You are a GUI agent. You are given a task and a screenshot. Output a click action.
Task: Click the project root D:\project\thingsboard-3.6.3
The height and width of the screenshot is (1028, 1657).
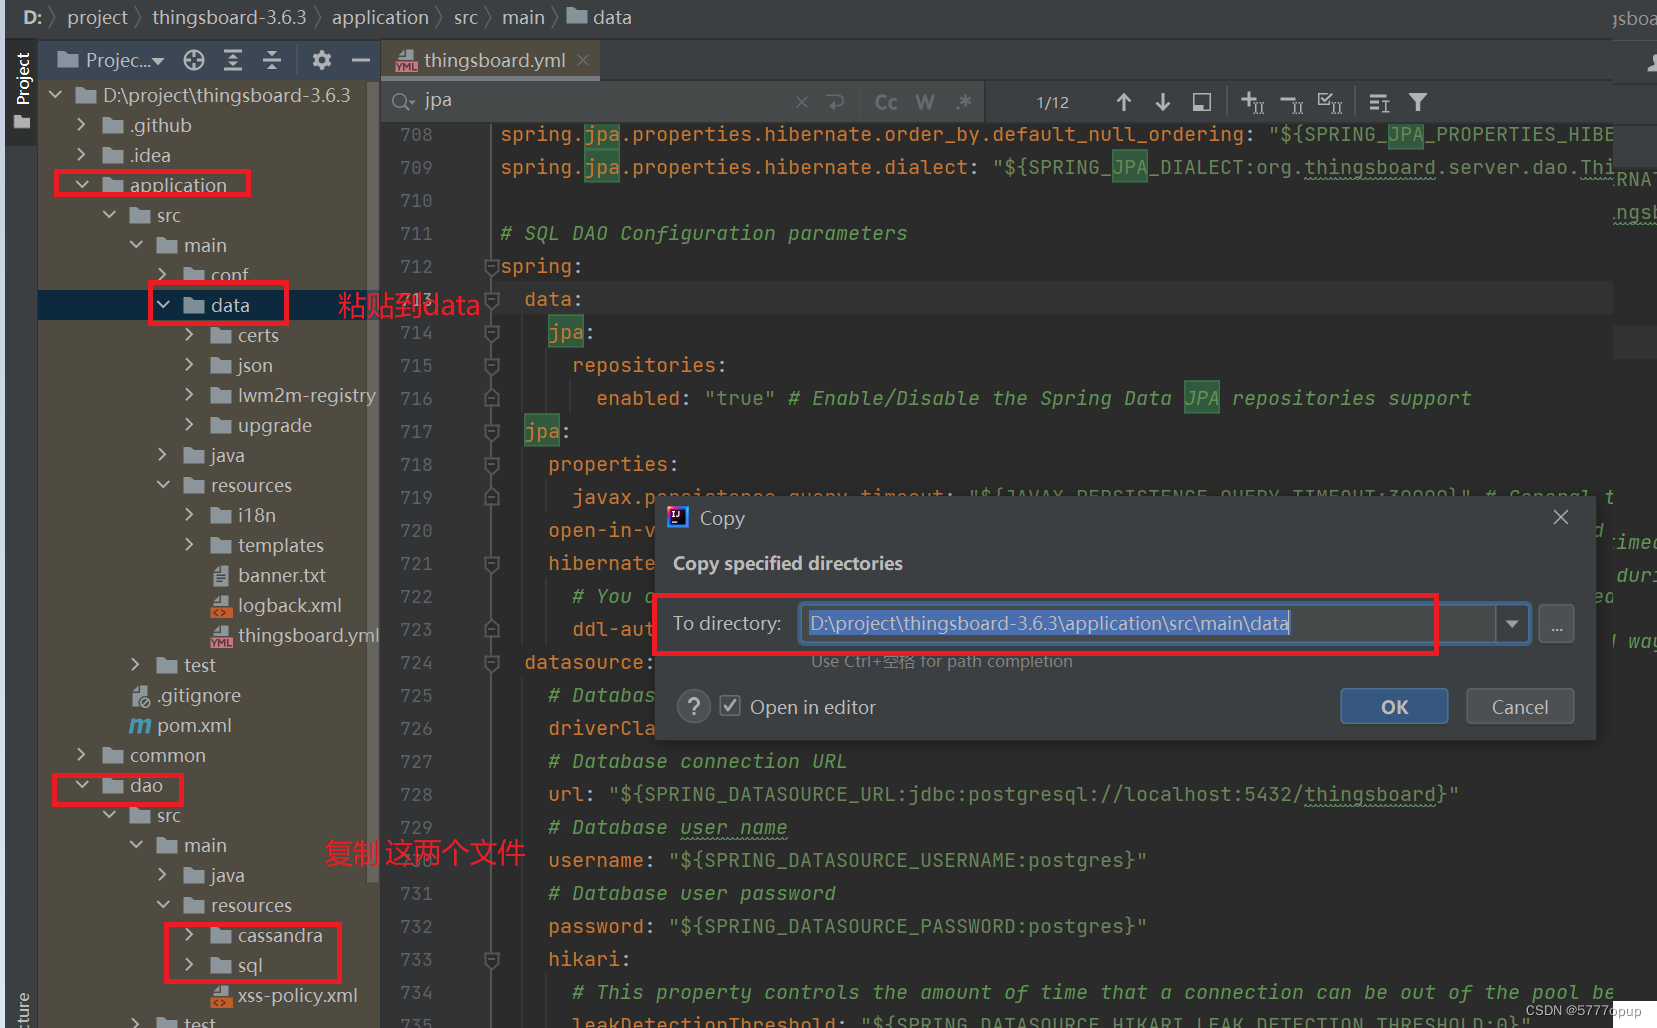coord(213,95)
